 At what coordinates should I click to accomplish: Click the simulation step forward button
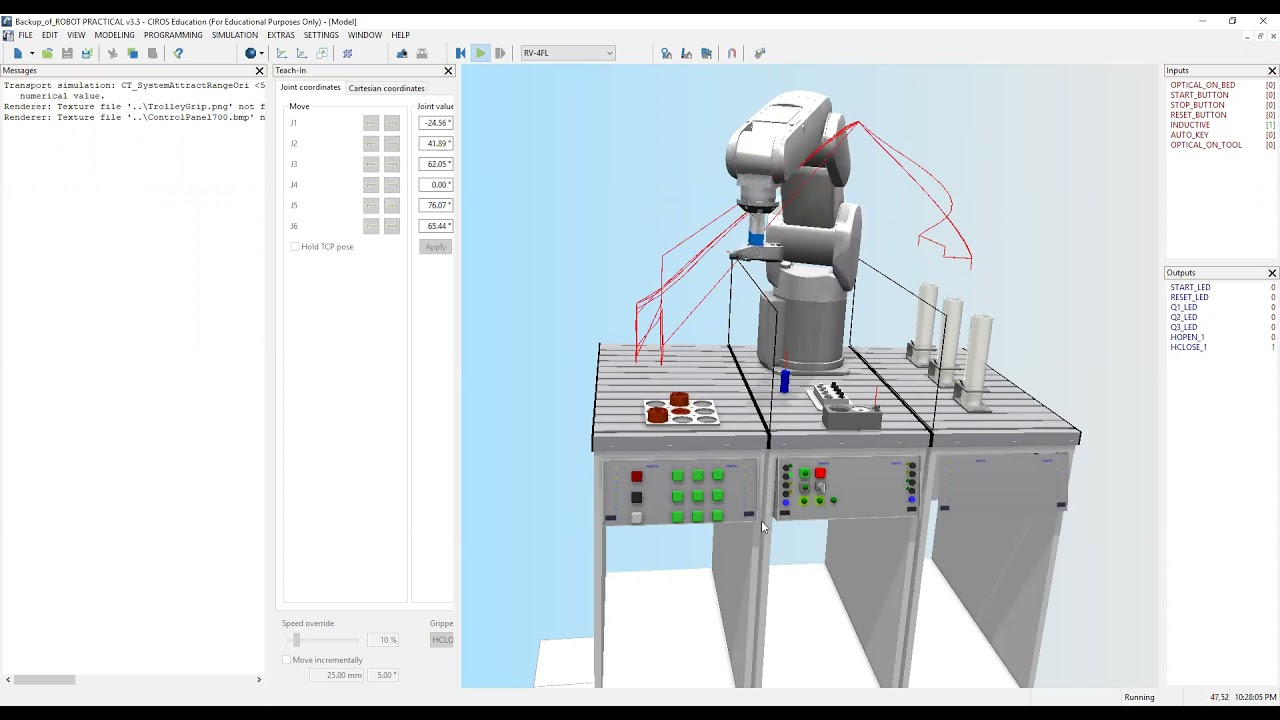pos(500,53)
